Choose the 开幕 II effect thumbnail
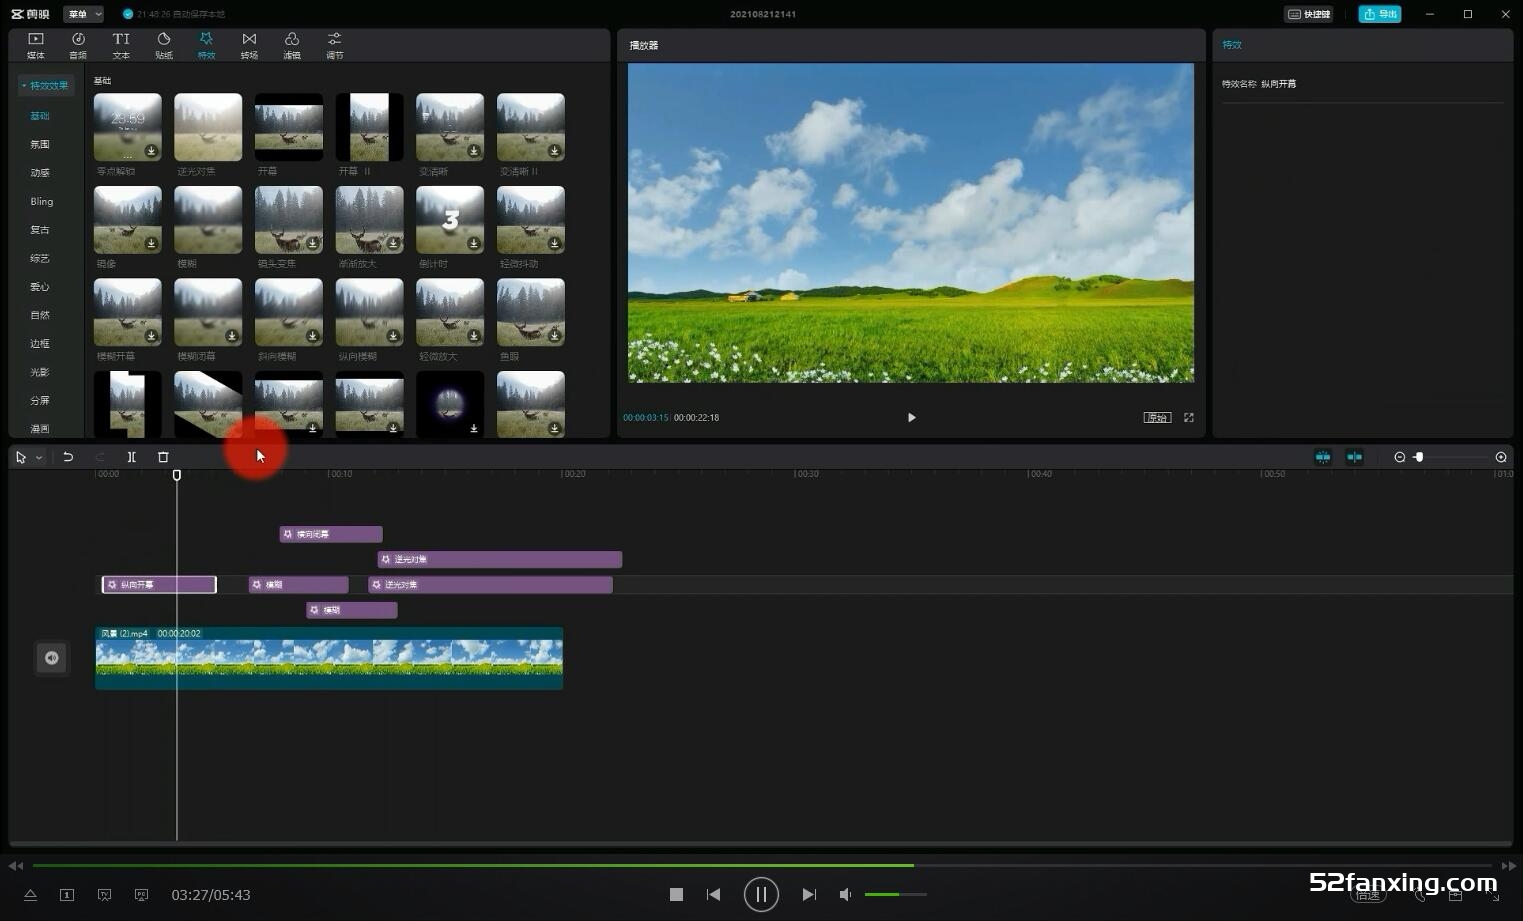 [x=369, y=127]
